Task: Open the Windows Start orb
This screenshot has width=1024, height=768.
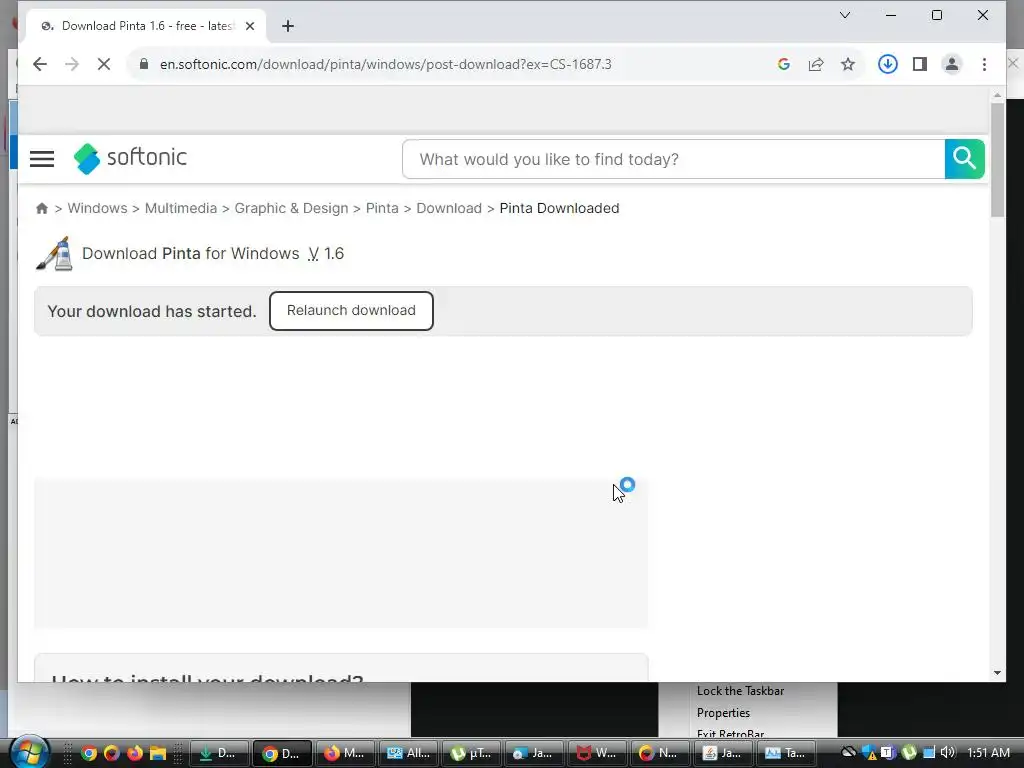Action: (29, 752)
